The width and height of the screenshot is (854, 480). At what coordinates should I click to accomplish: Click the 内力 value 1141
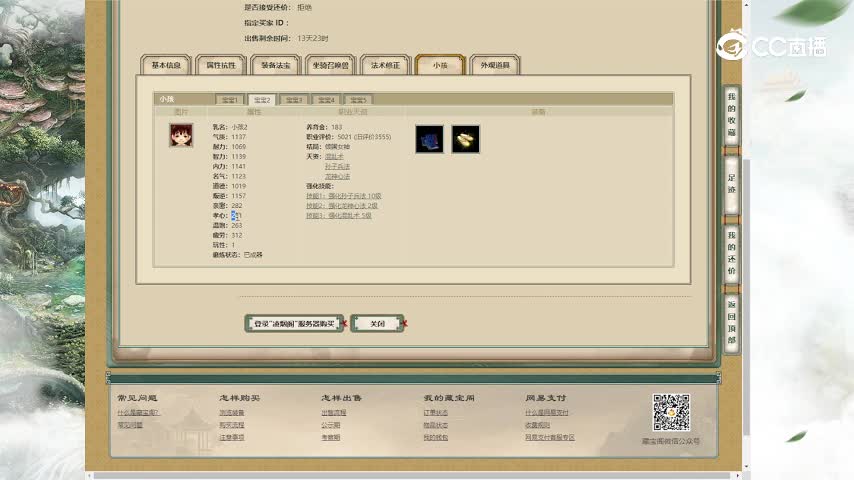coord(239,166)
